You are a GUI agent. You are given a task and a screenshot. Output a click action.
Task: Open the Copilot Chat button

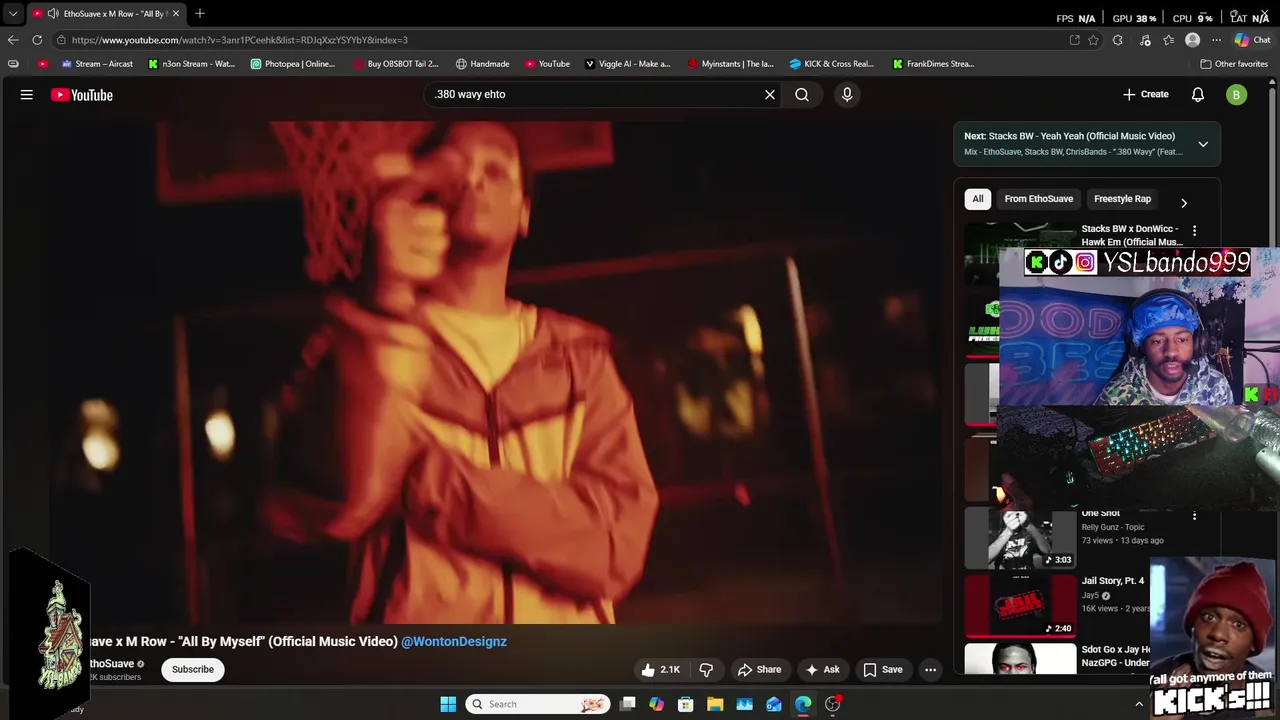(1252, 40)
